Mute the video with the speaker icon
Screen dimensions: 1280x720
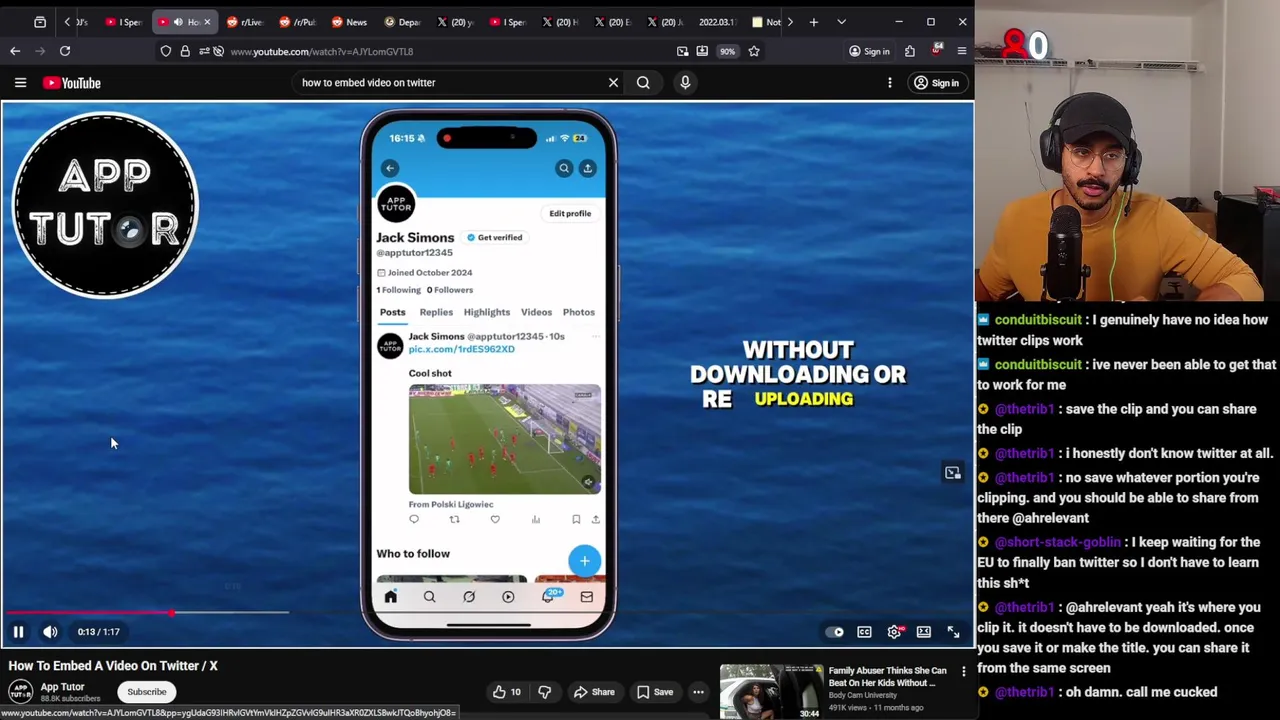[x=50, y=632]
